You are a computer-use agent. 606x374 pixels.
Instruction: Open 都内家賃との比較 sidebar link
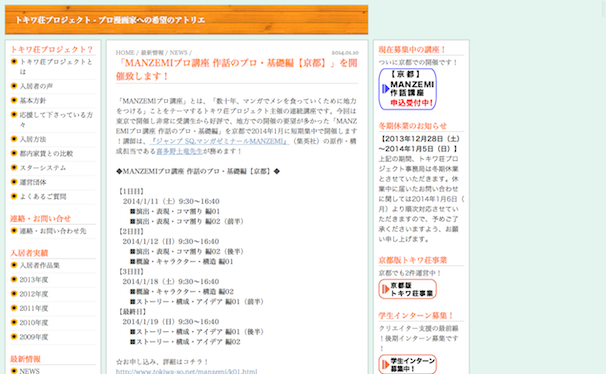(x=46, y=153)
